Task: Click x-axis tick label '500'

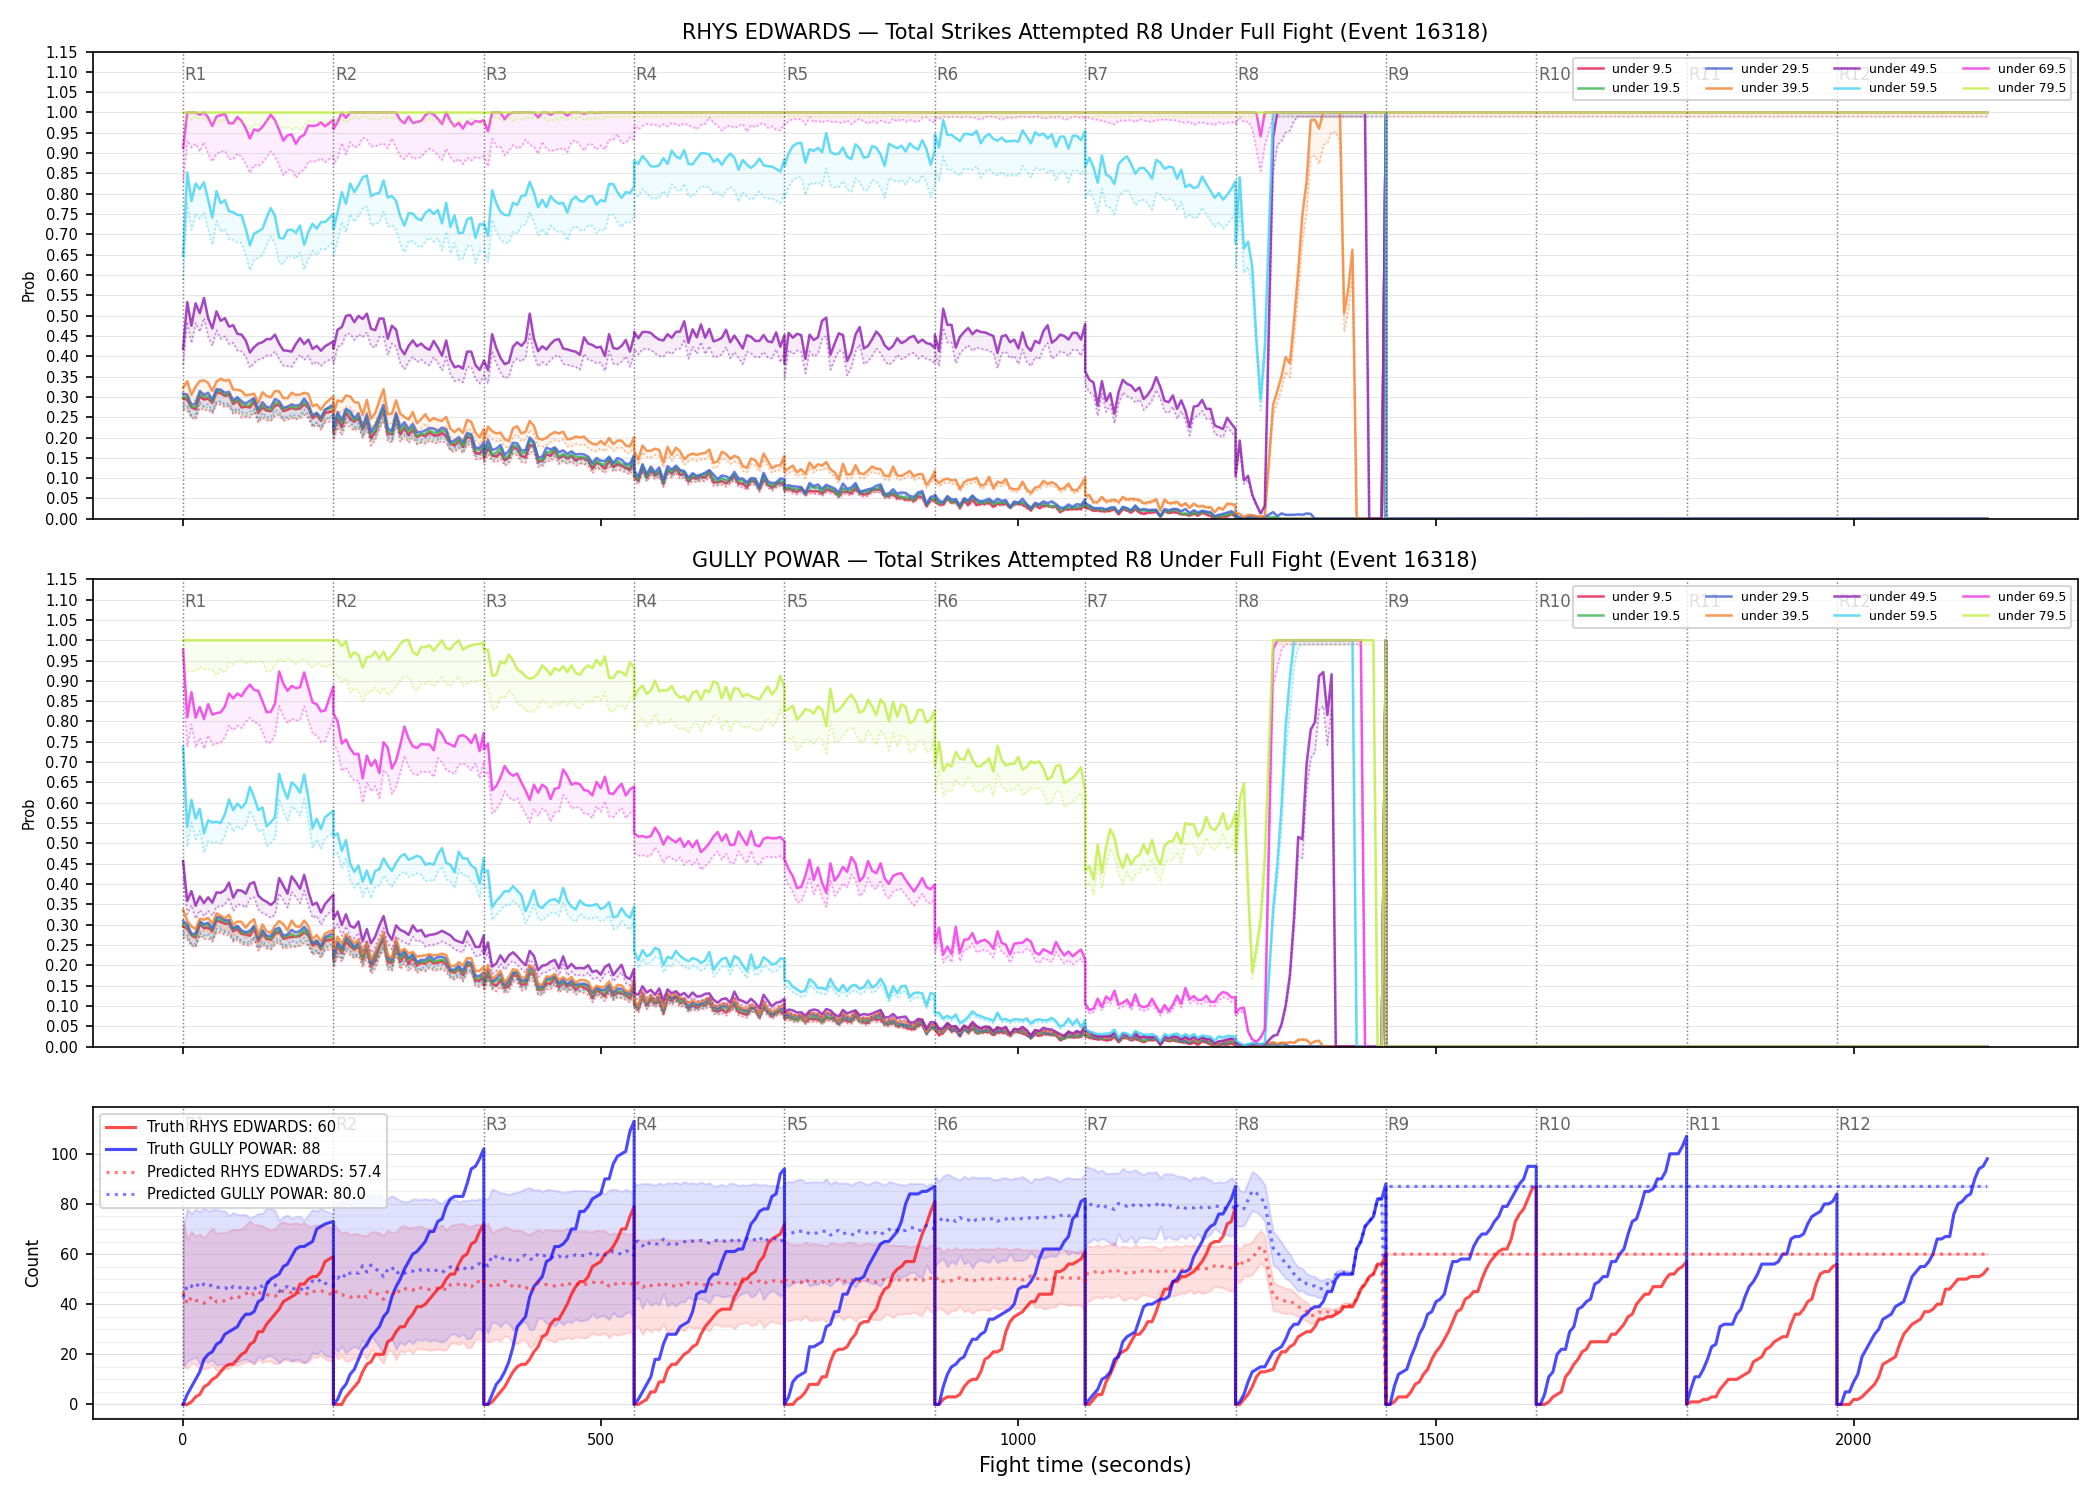Action: click(x=600, y=1439)
